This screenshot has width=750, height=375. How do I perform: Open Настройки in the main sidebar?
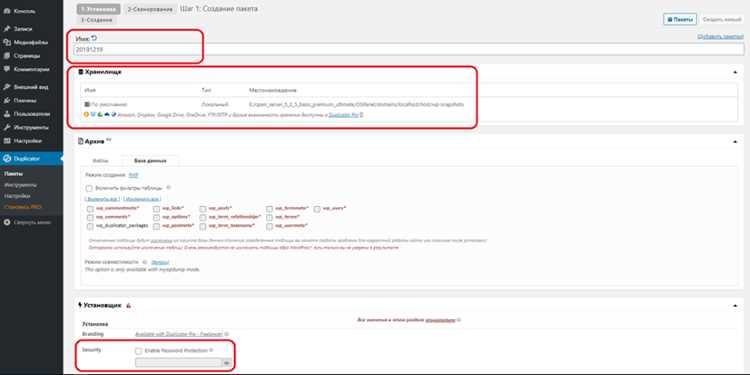[28, 141]
